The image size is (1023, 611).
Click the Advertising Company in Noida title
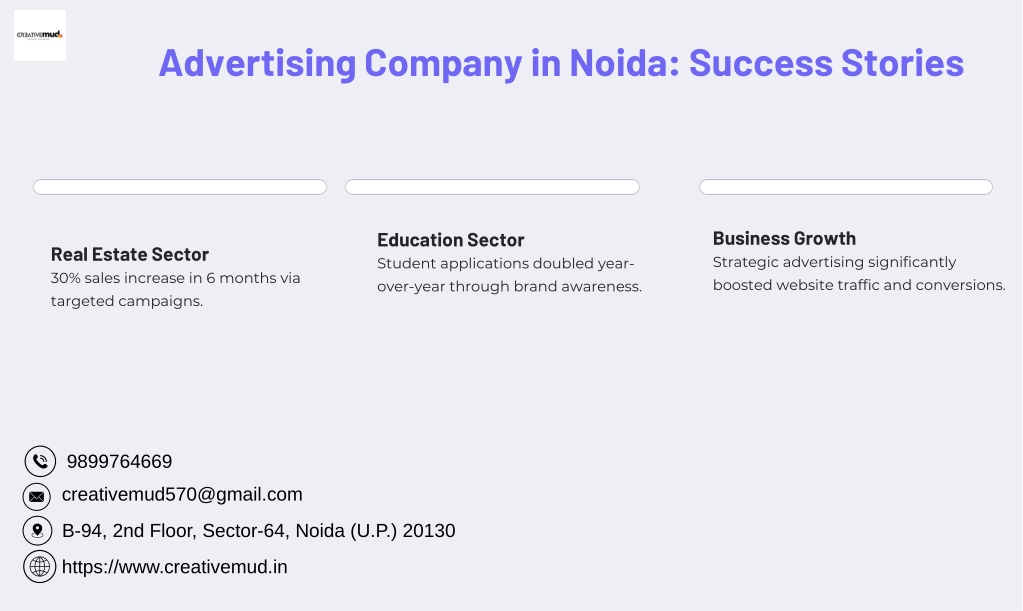coord(561,63)
